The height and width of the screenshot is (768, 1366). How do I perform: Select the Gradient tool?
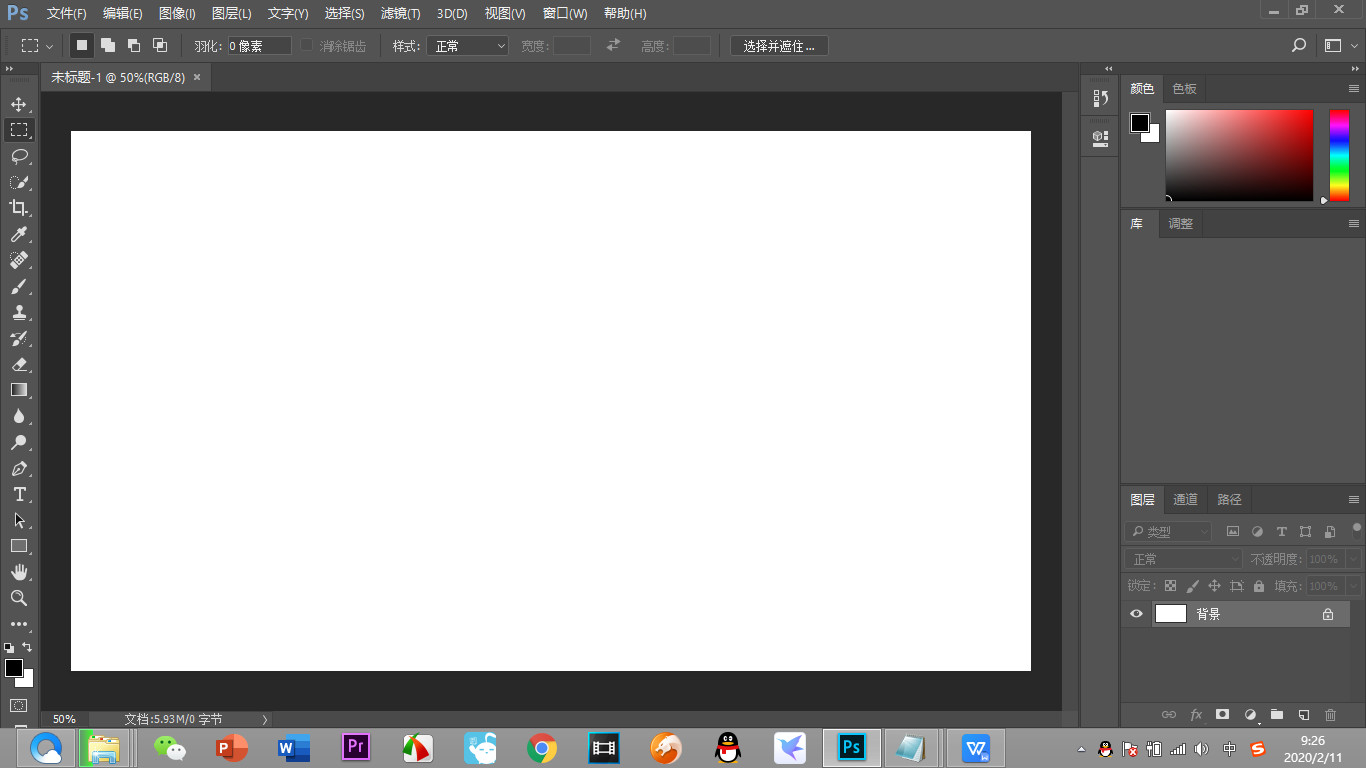point(19,390)
